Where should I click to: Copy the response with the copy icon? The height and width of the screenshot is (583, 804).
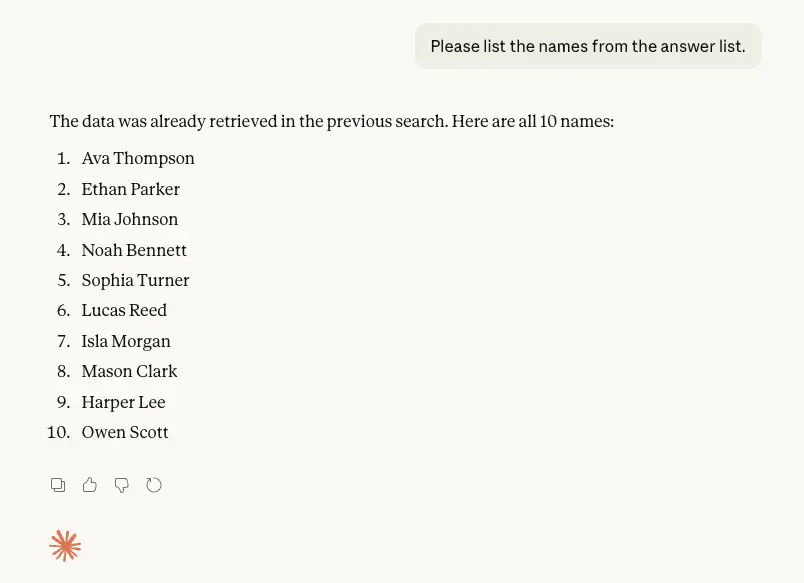pyautogui.click(x=58, y=485)
